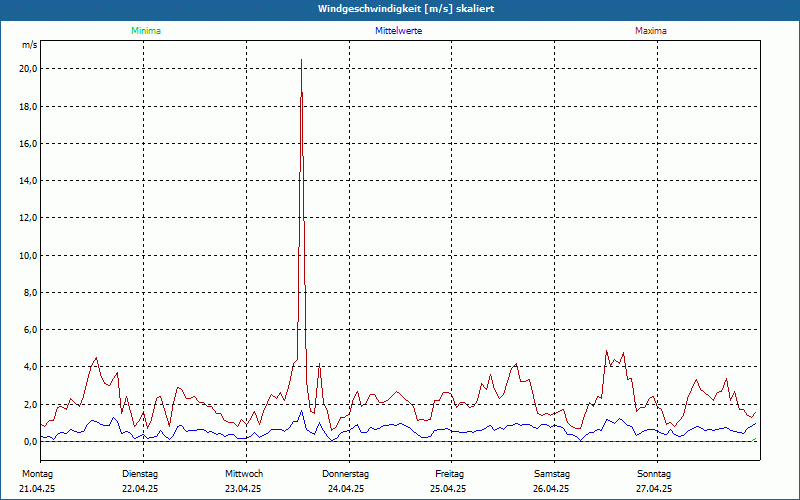
Task: Click the green Minima legend label
Action: coord(146,31)
